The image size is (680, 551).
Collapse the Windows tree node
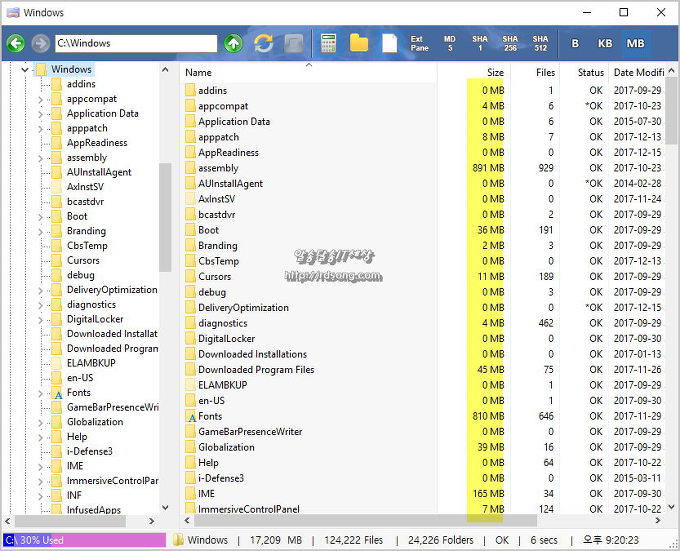pos(25,69)
